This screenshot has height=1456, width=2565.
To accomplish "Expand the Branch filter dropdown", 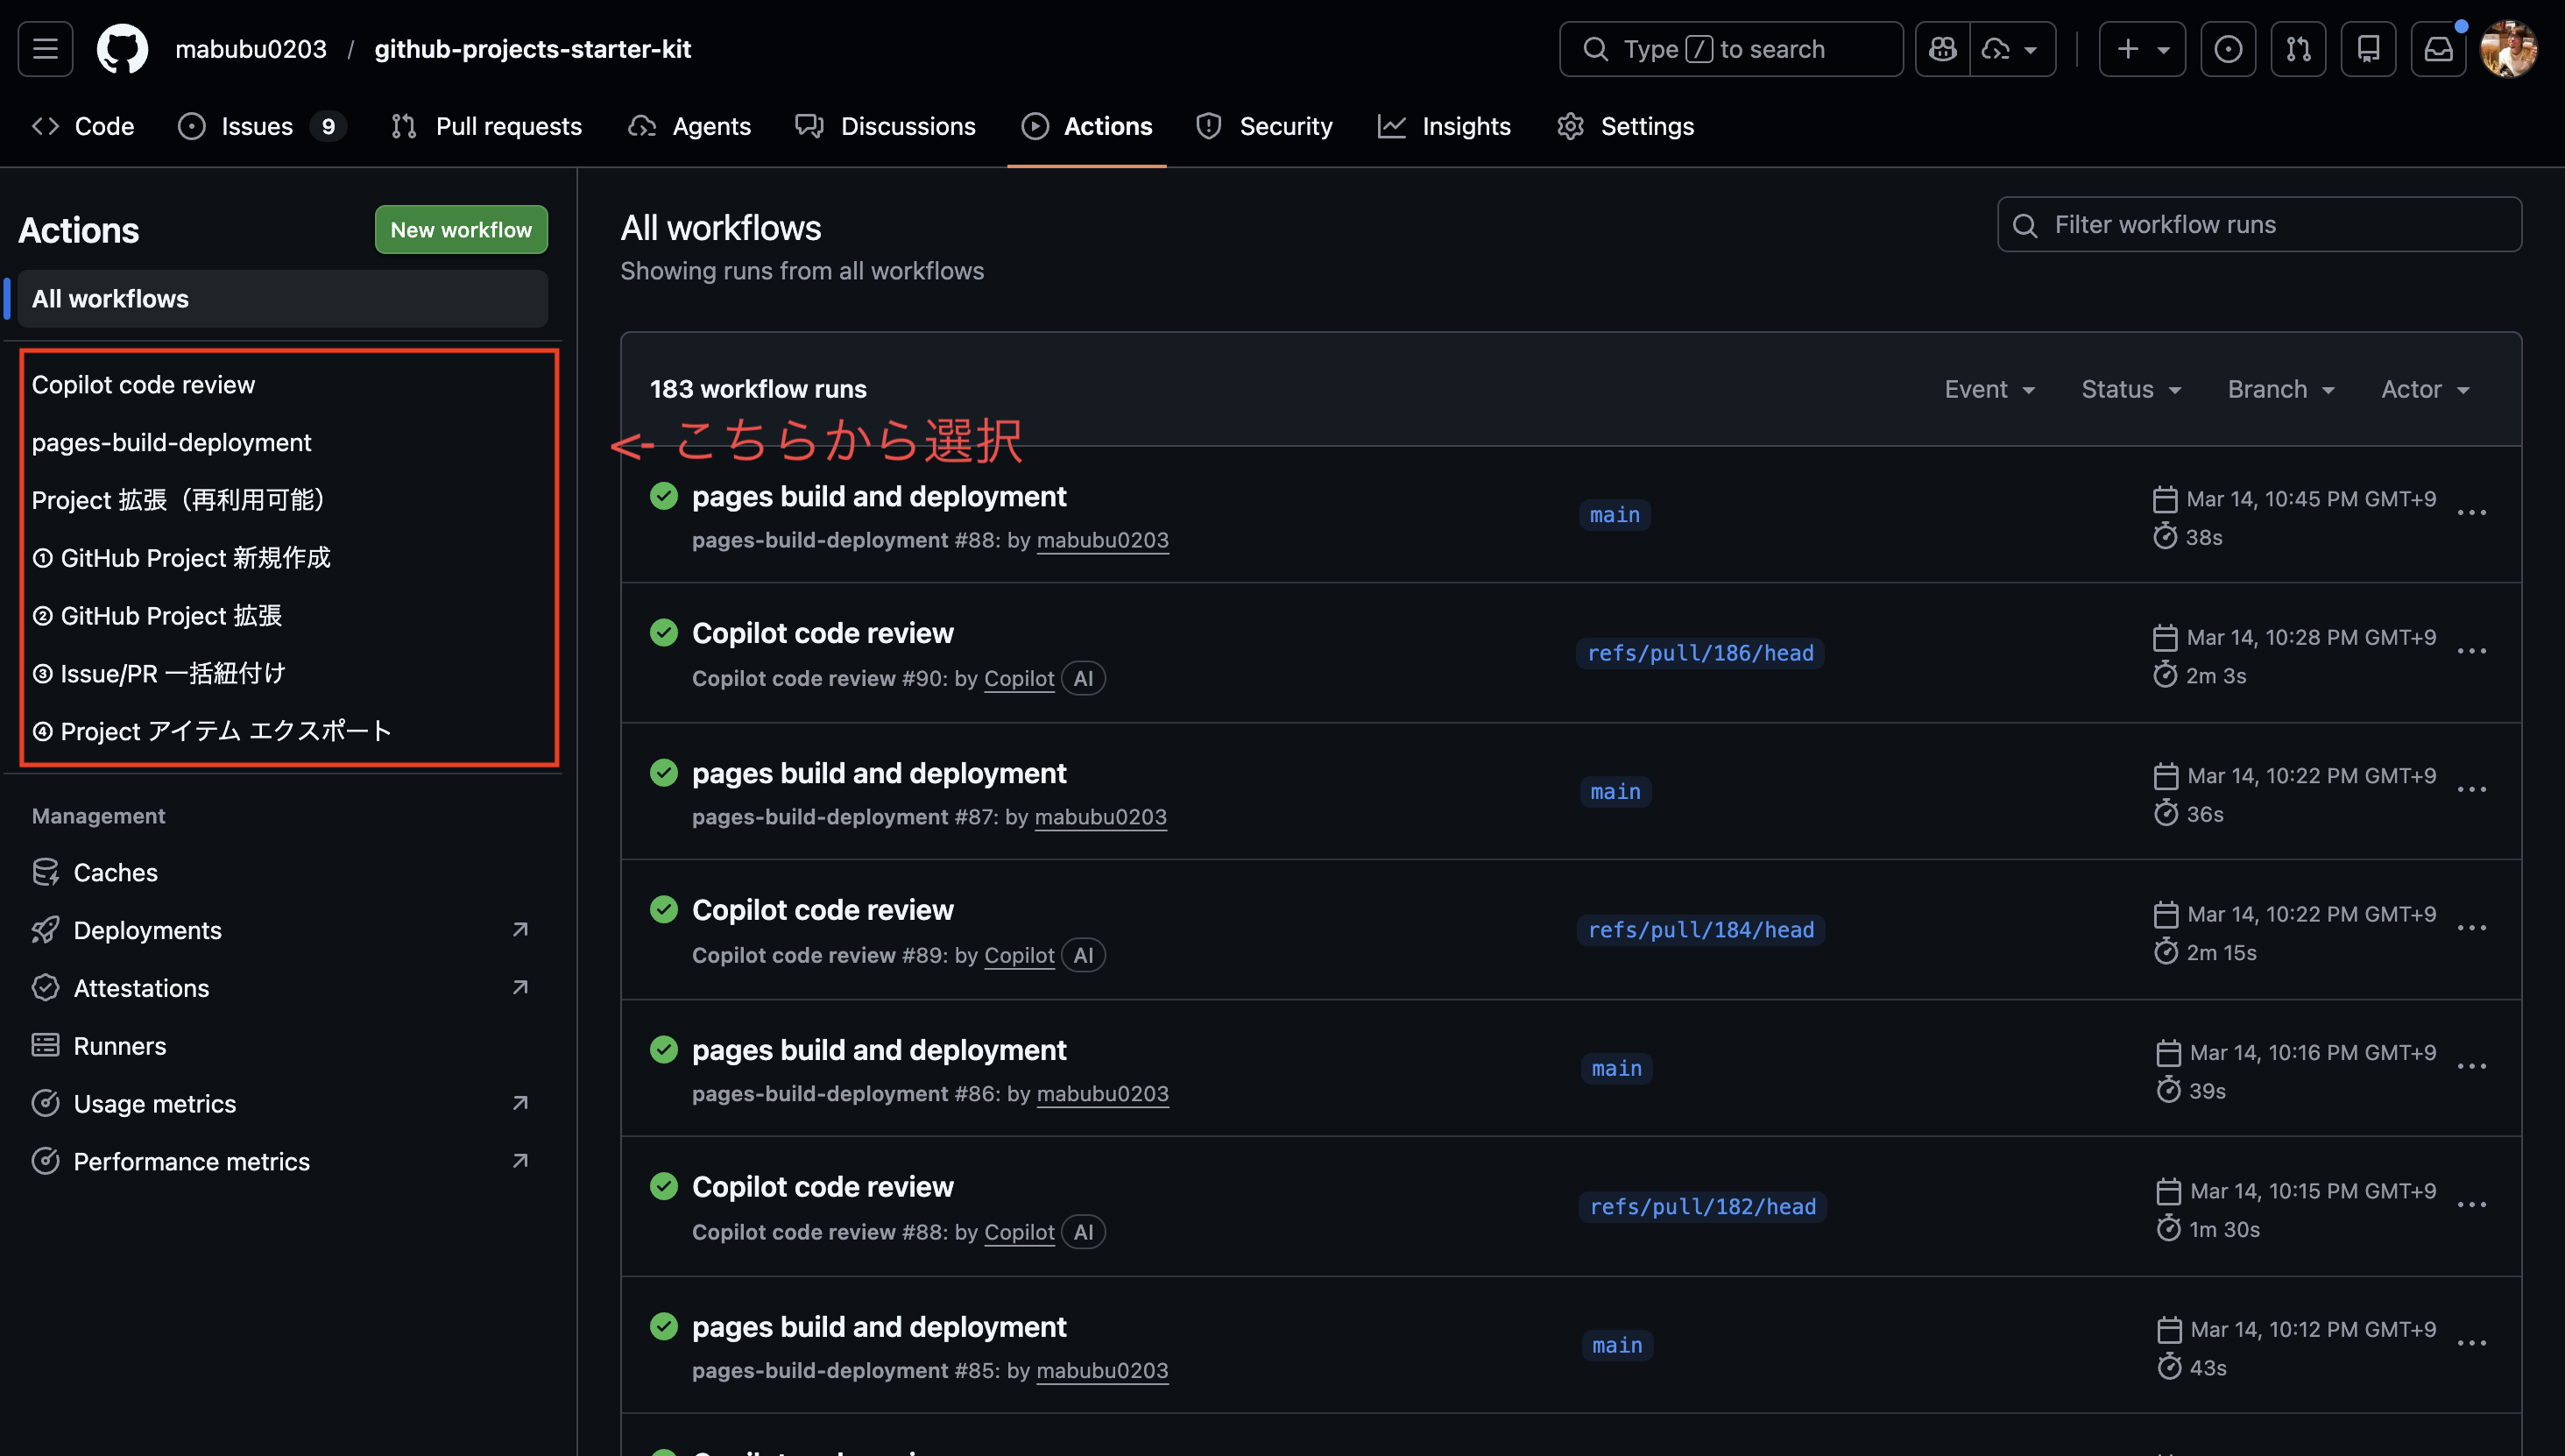I will click(x=2281, y=389).
